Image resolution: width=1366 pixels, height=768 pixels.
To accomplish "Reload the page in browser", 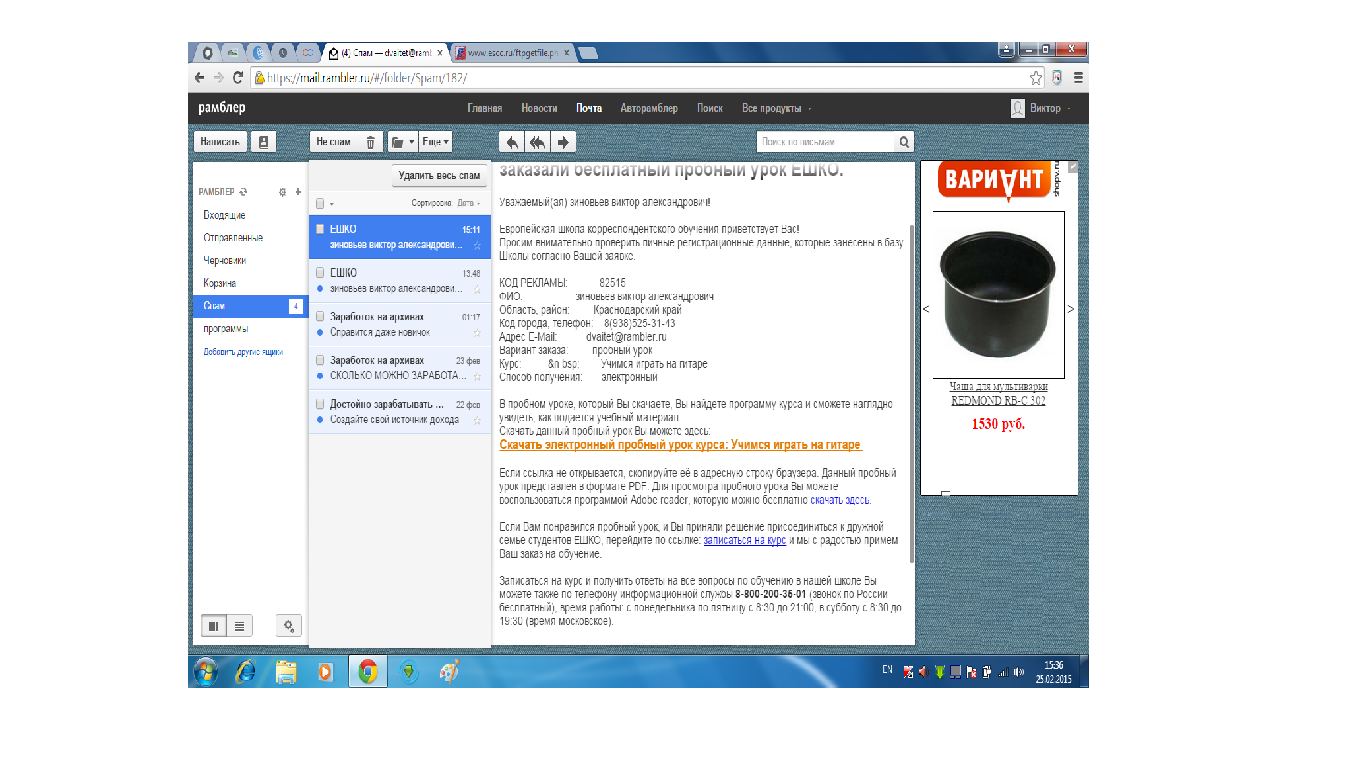I will (x=238, y=77).
